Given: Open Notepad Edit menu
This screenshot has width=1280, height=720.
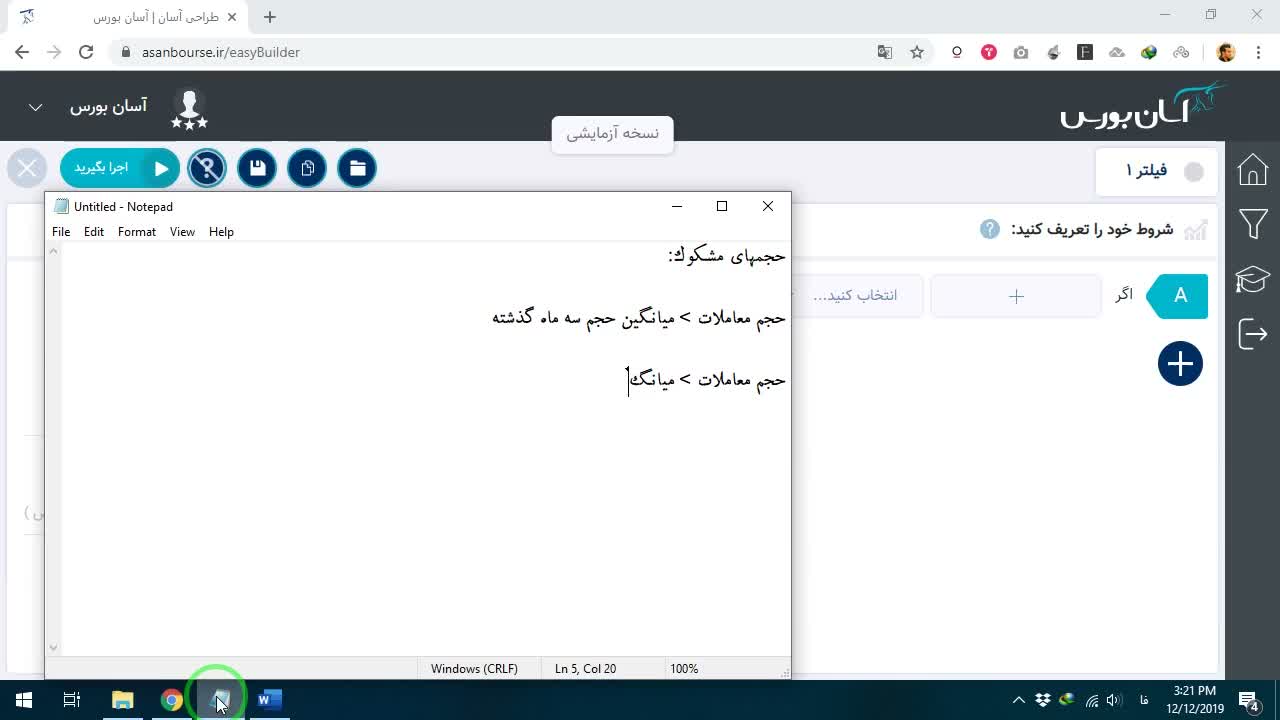Looking at the screenshot, I should click(x=94, y=232).
